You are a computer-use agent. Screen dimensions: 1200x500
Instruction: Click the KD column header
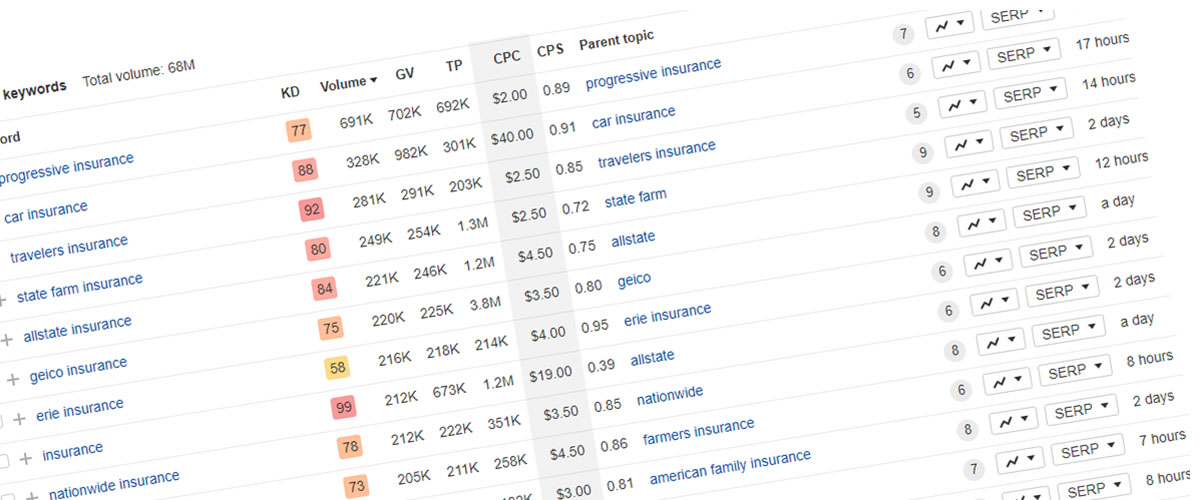[x=290, y=92]
